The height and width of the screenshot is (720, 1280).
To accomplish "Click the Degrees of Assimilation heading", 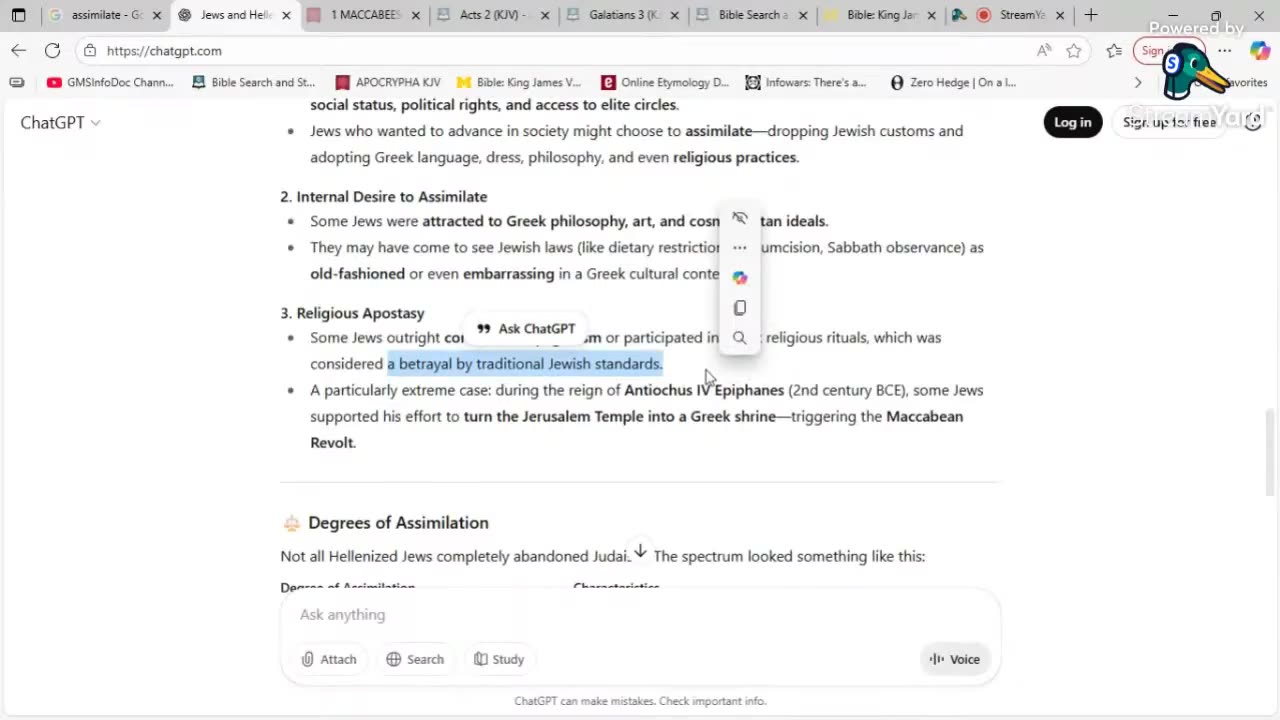I will point(398,523).
